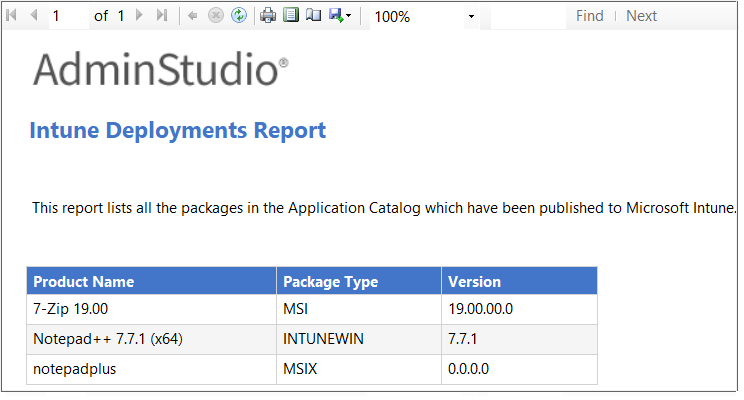Click the find text search box
Image resolution: width=744 pixels, height=400 pixels.
528,16
